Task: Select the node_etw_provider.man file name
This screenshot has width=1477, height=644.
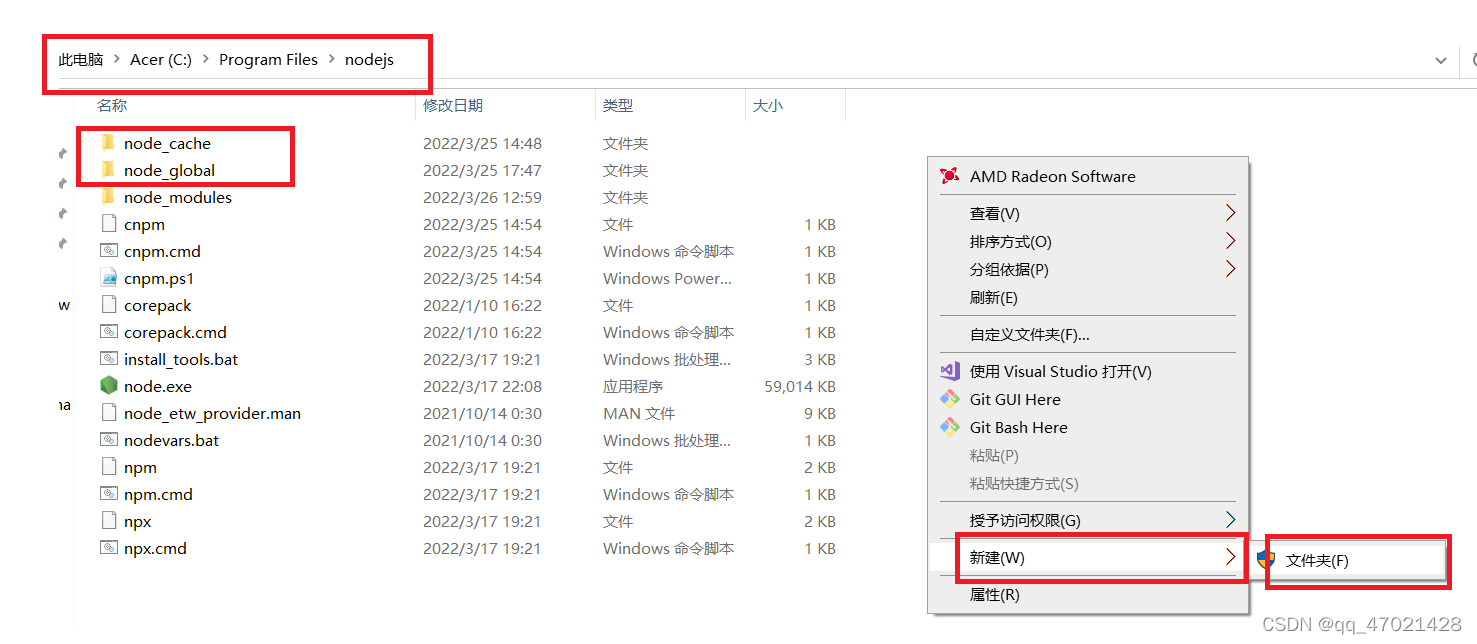Action: [212, 413]
